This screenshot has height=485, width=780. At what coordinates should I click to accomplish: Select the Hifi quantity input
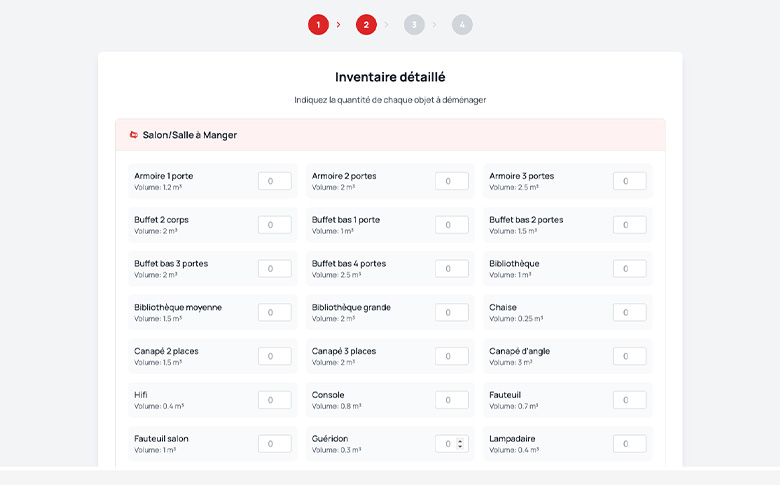click(274, 400)
